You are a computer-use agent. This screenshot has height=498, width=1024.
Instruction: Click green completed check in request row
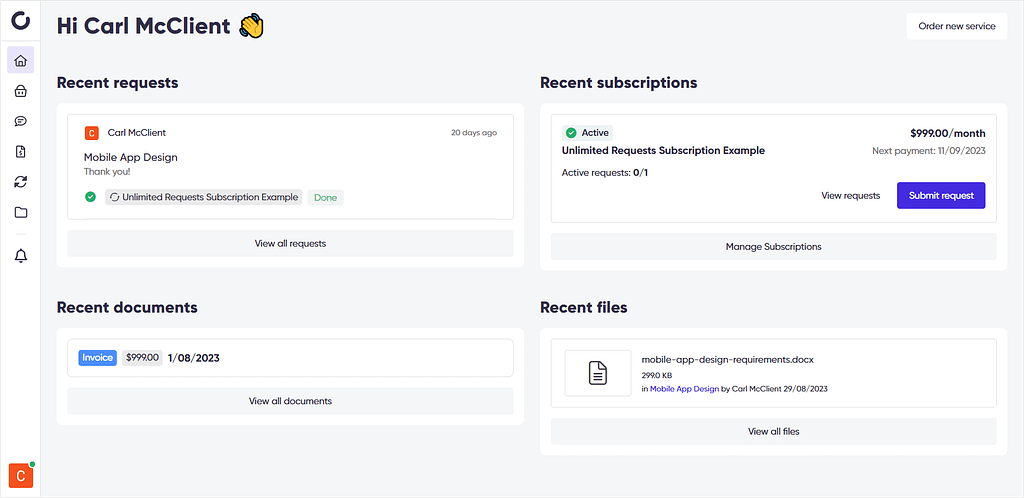[x=91, y=196]
